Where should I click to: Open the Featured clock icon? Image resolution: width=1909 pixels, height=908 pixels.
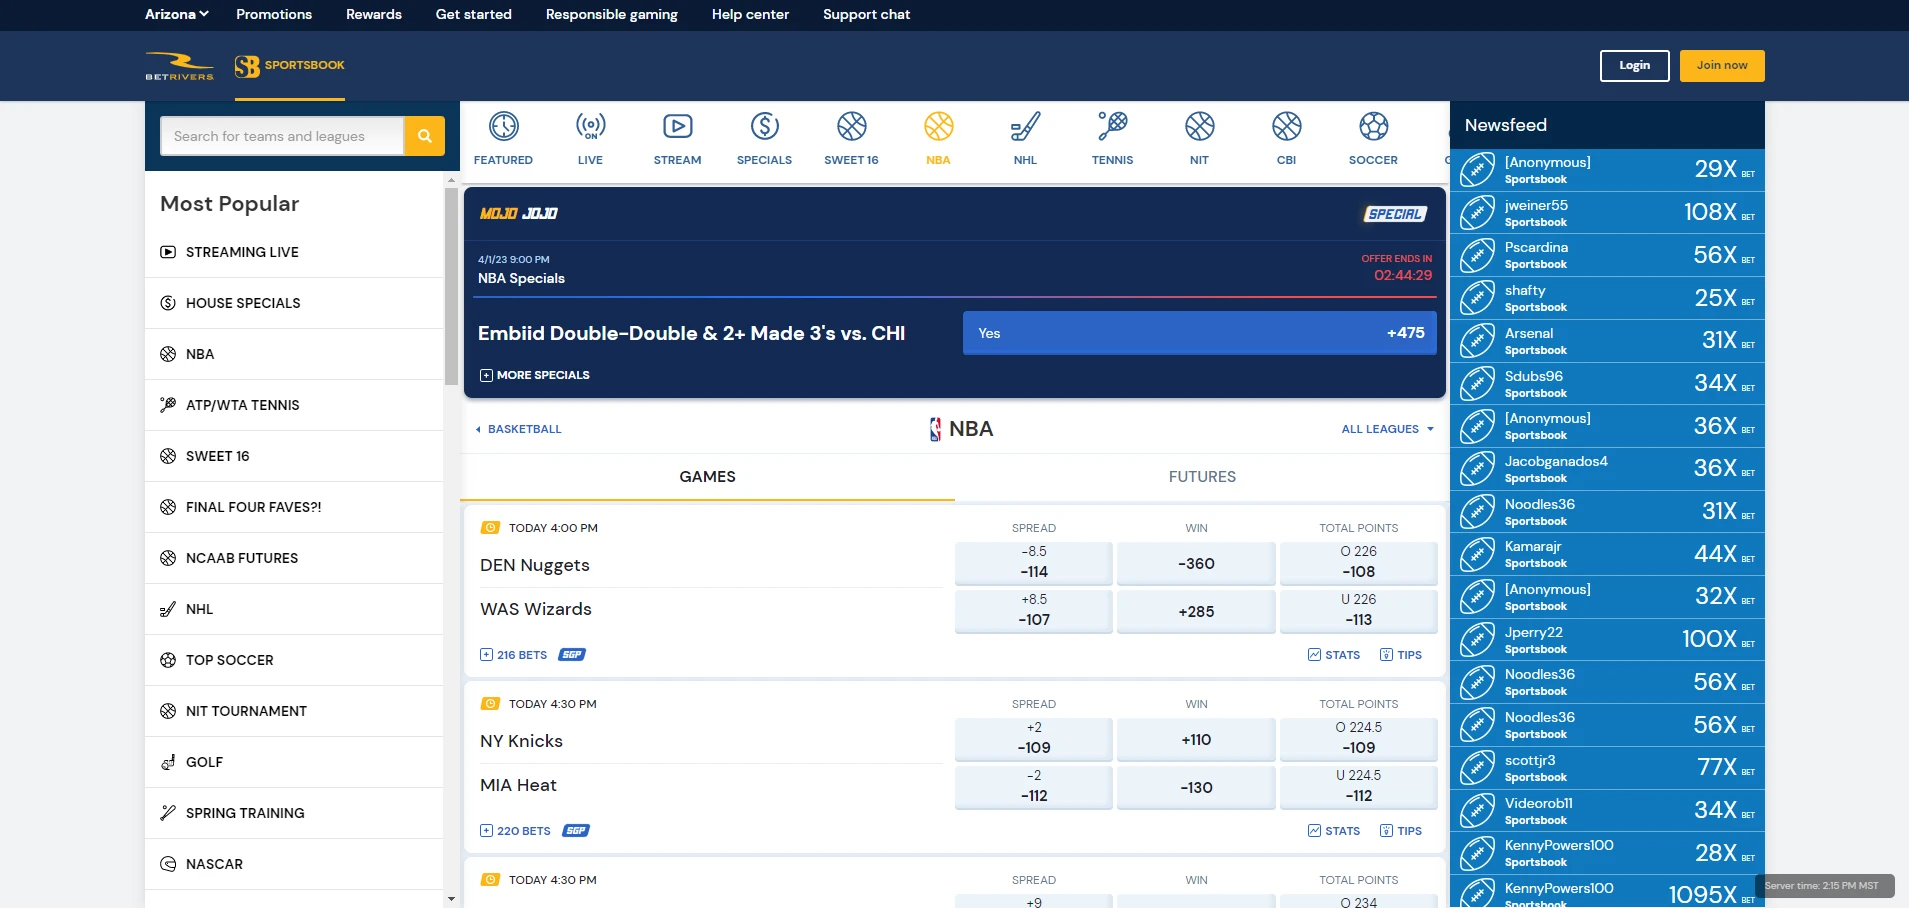(x=503, y=127)
